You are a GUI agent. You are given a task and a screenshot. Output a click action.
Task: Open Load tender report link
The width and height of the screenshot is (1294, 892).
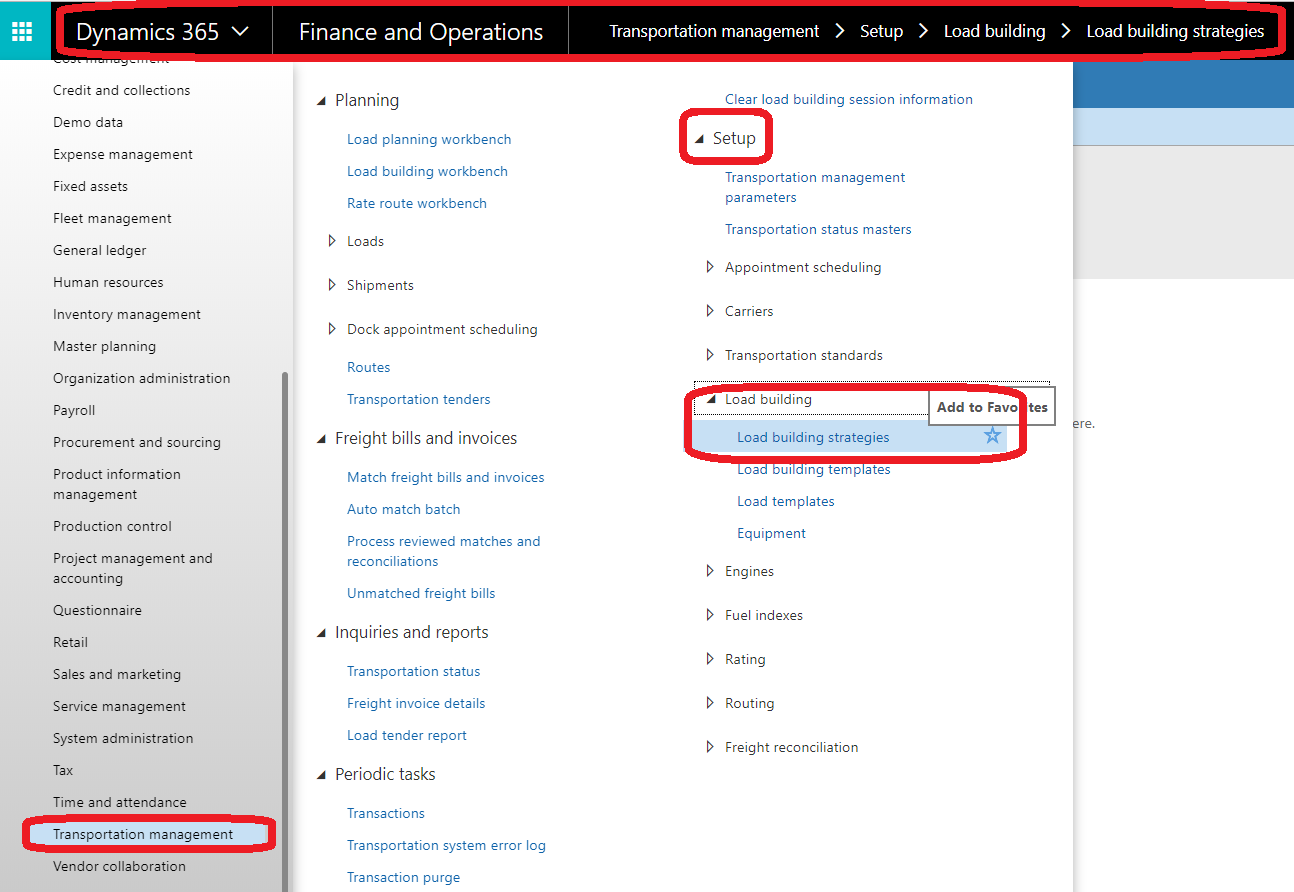click(407, 735)
